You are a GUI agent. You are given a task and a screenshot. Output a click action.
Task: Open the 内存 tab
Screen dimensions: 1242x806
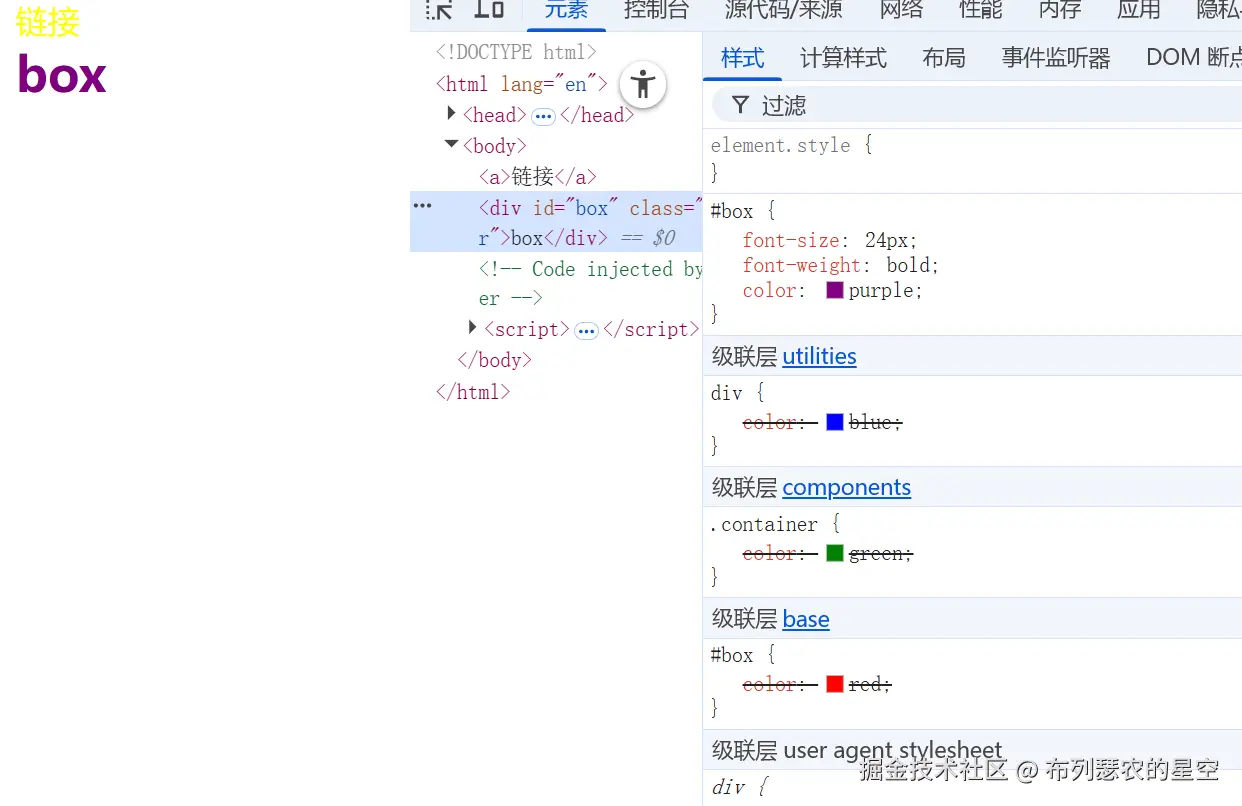click(1060, 10)
